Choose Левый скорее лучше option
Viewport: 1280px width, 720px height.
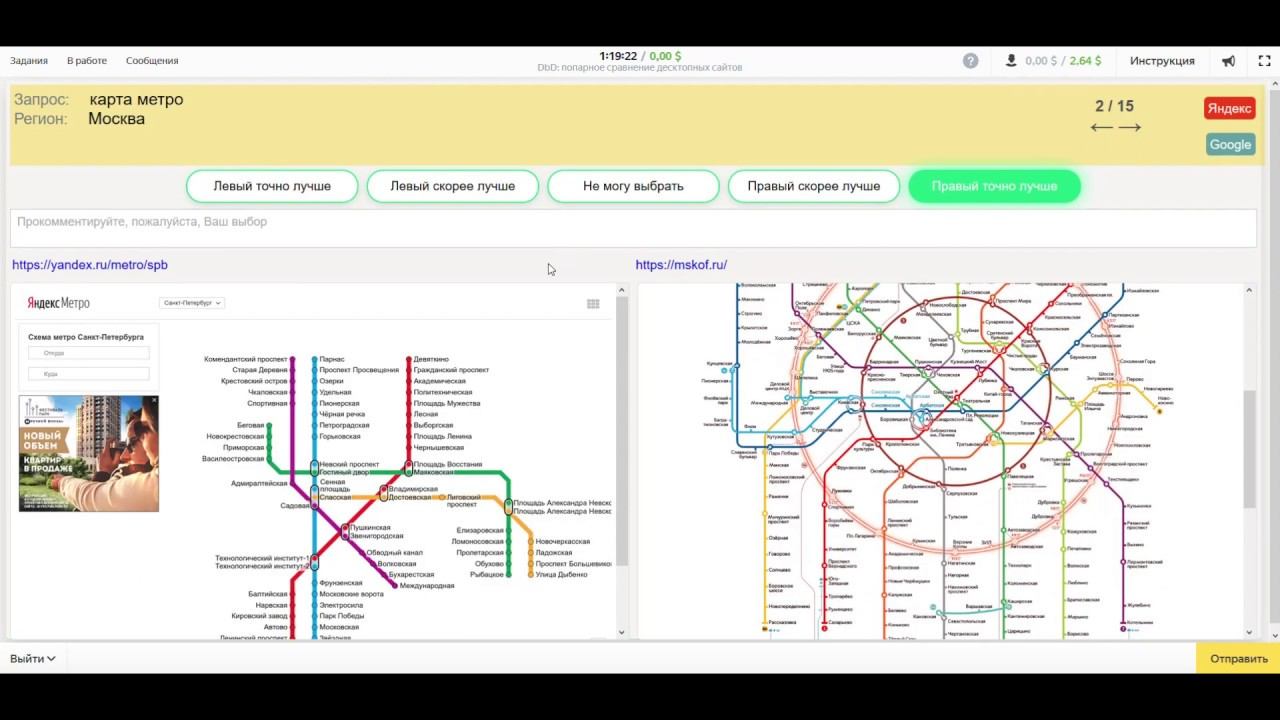453,186
